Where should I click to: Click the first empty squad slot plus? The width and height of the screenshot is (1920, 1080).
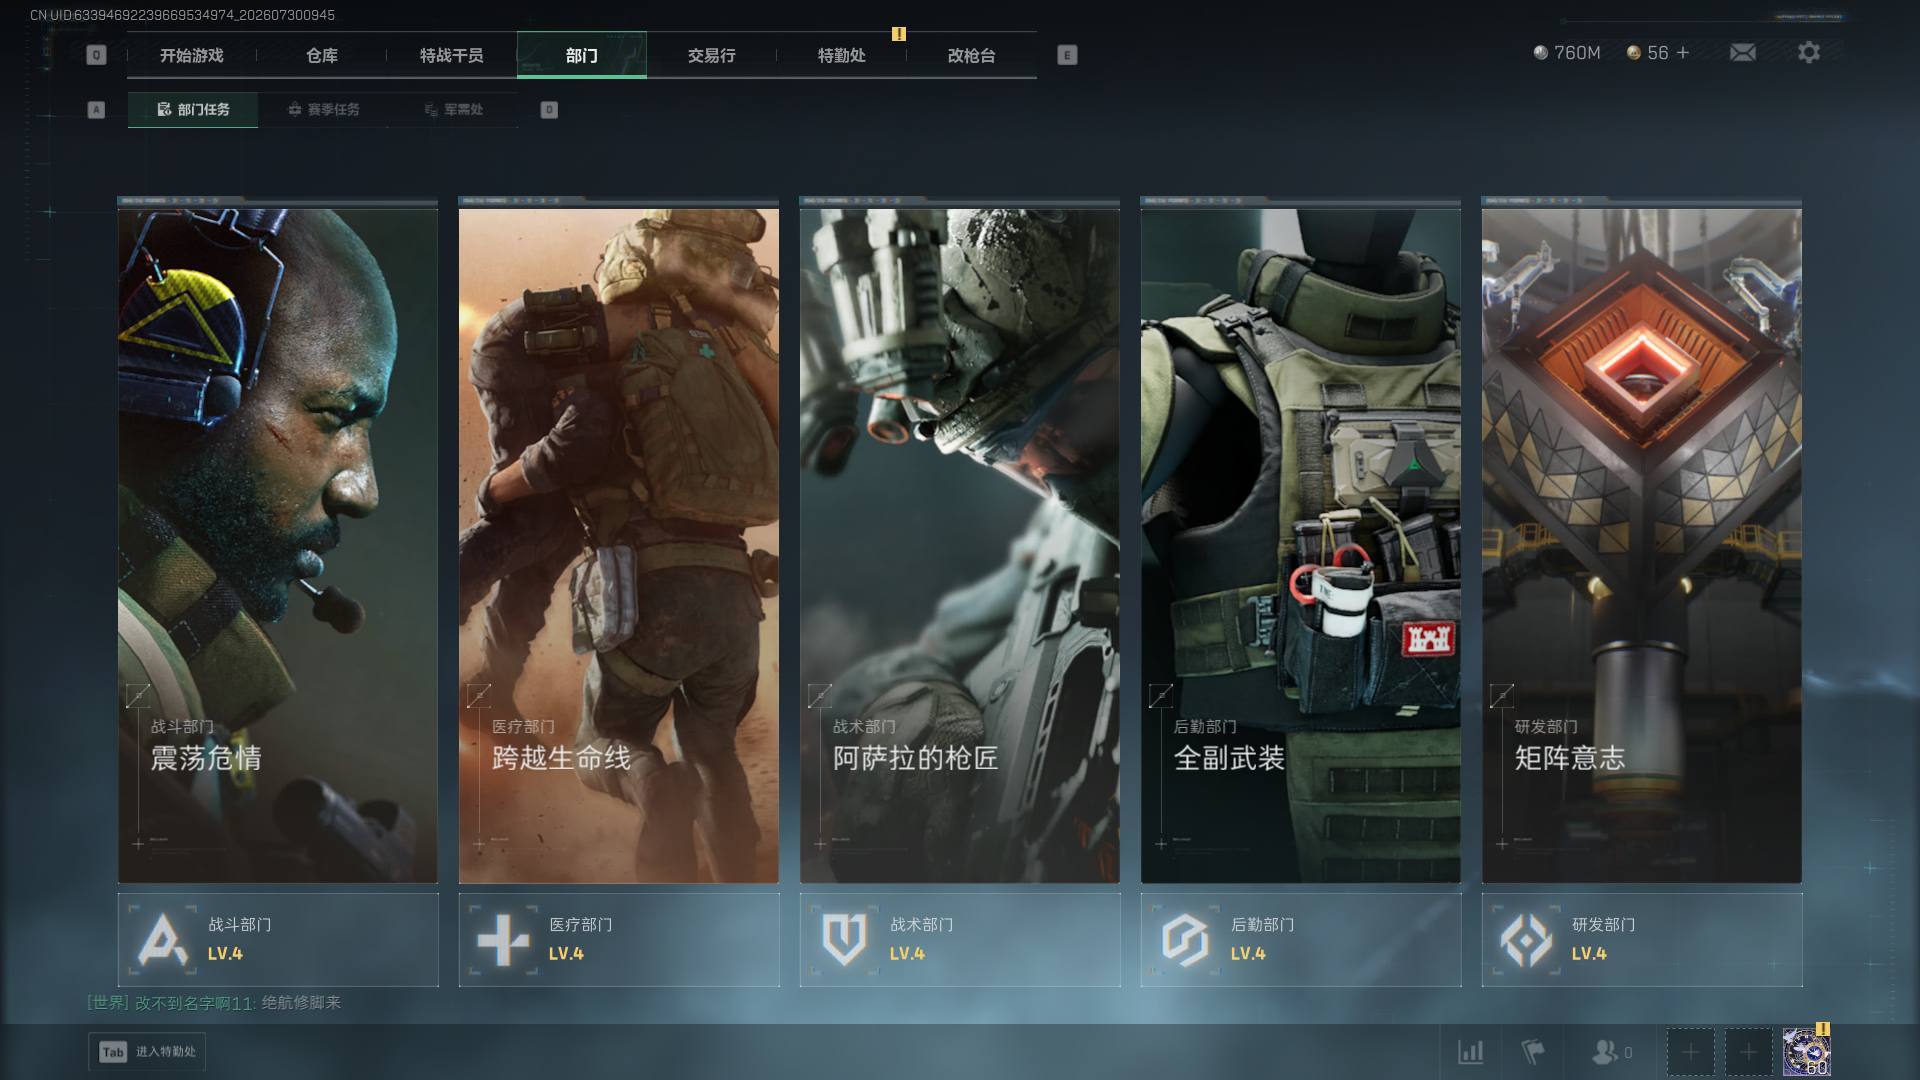1690,1052
